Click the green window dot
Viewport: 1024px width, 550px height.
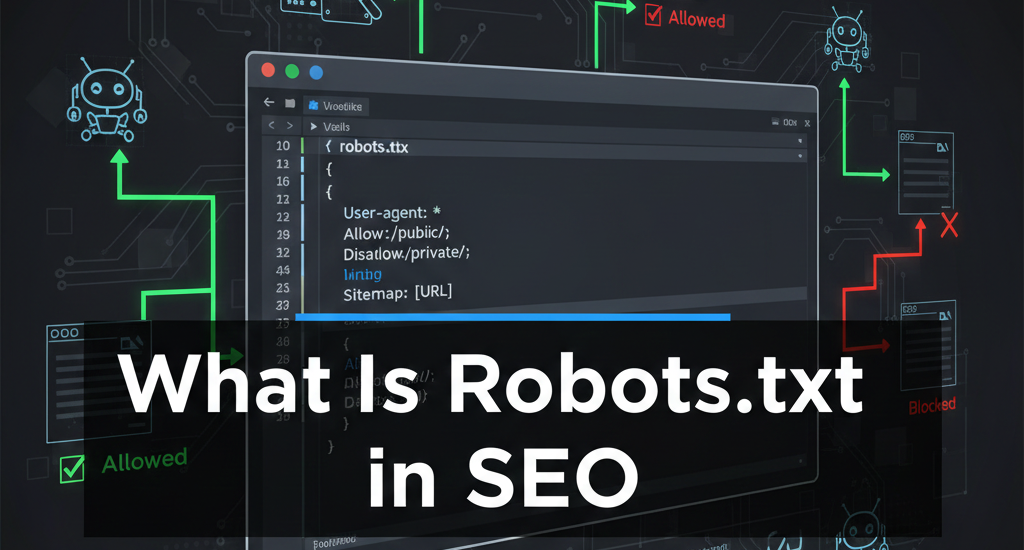tap(292, 71)
